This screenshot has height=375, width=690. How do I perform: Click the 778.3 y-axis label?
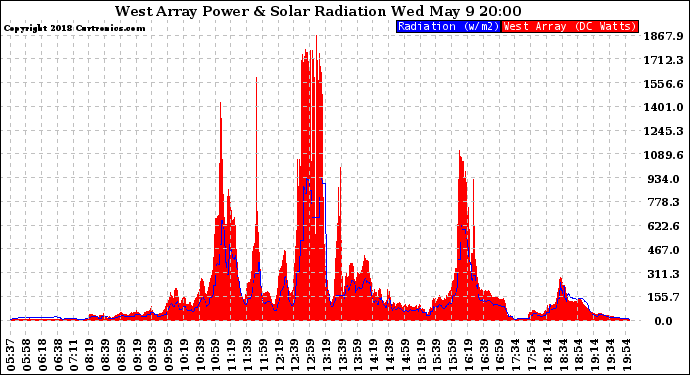point(664,202)
